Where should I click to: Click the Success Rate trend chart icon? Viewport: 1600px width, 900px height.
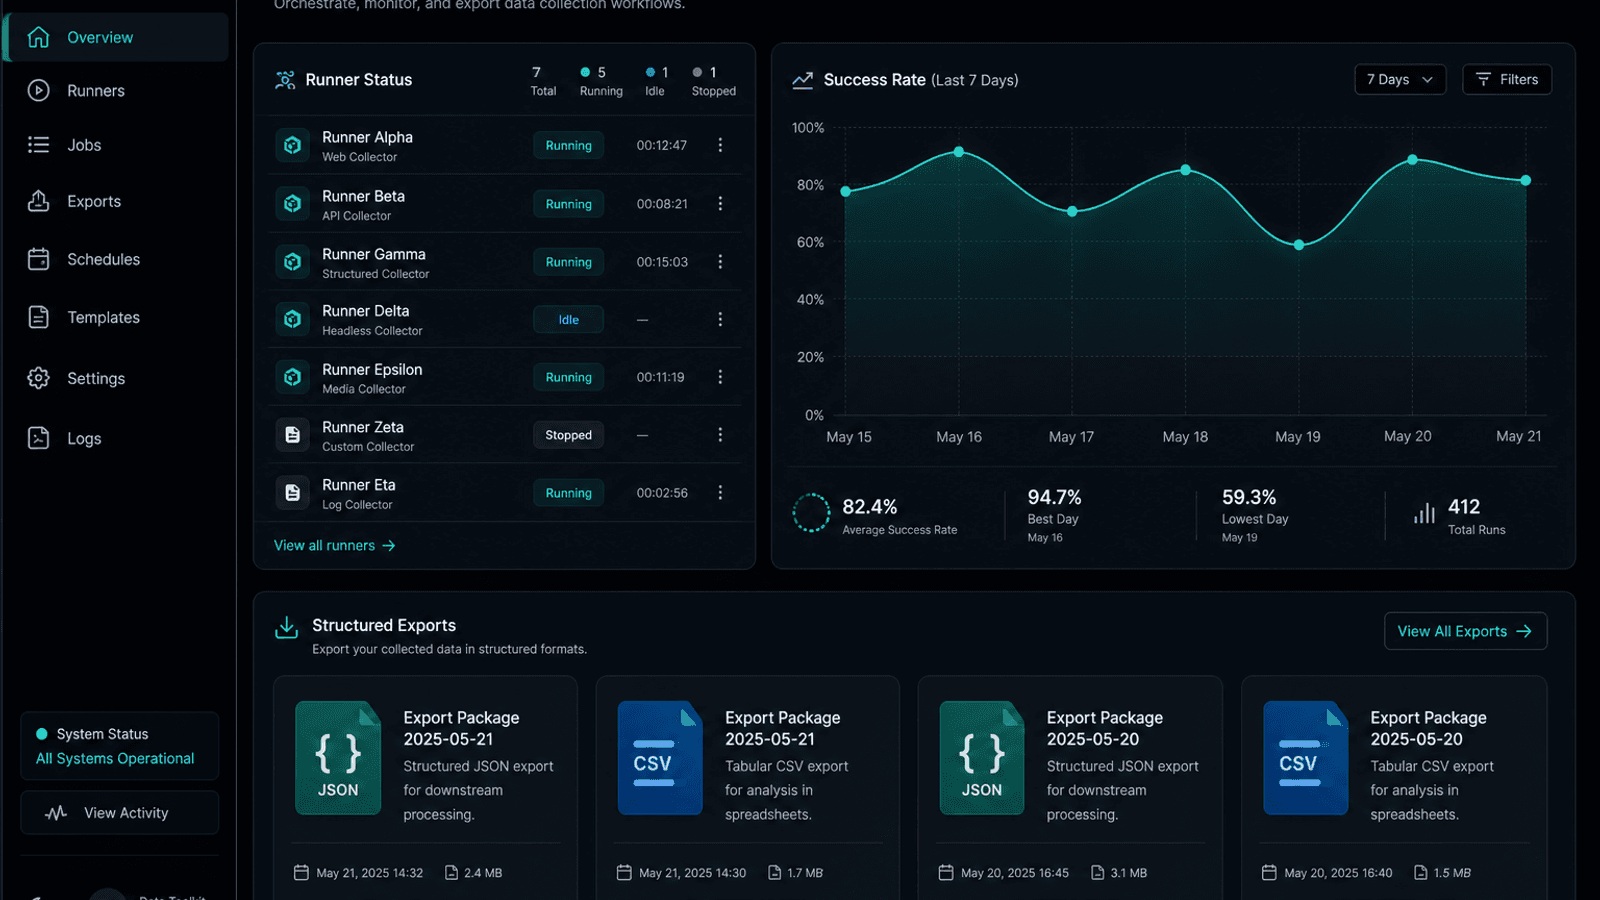click(802, 80)
